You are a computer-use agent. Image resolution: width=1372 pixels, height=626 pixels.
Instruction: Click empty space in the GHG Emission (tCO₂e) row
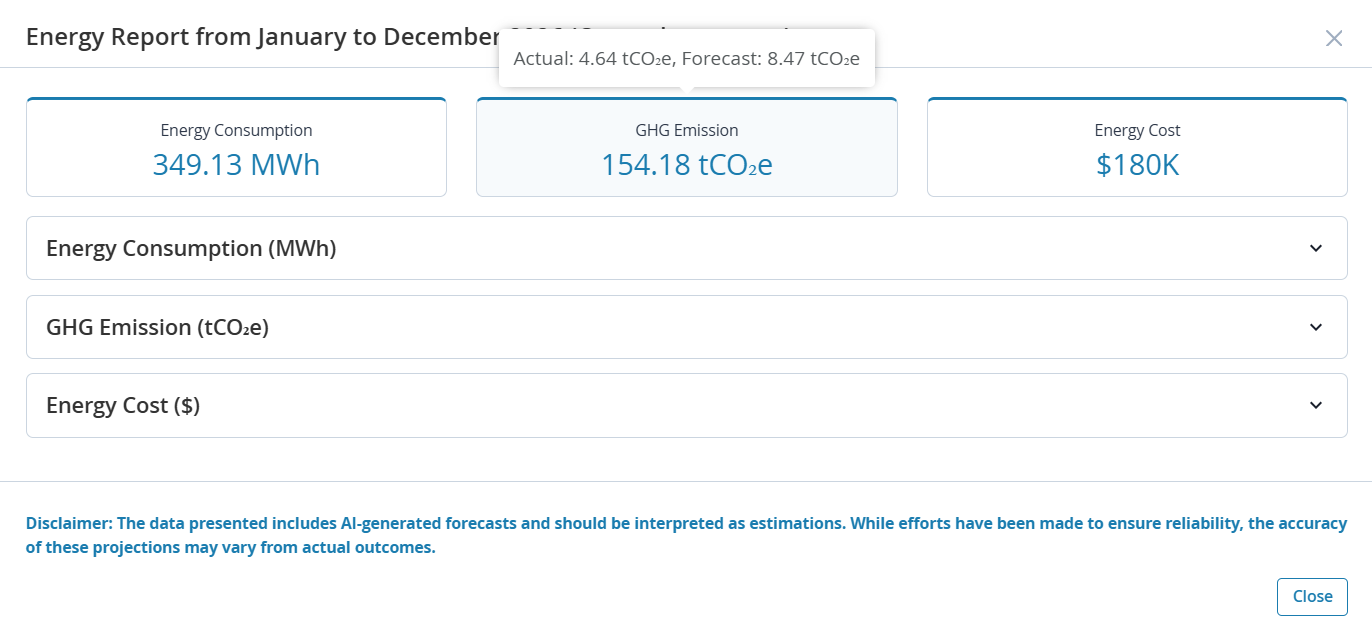click(x=800, y=327)
